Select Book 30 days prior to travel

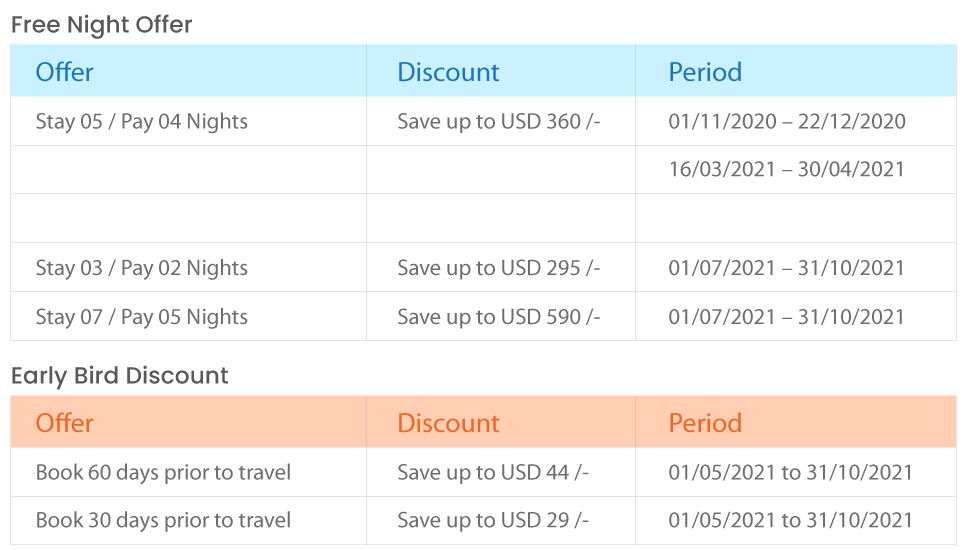(163, 520)
